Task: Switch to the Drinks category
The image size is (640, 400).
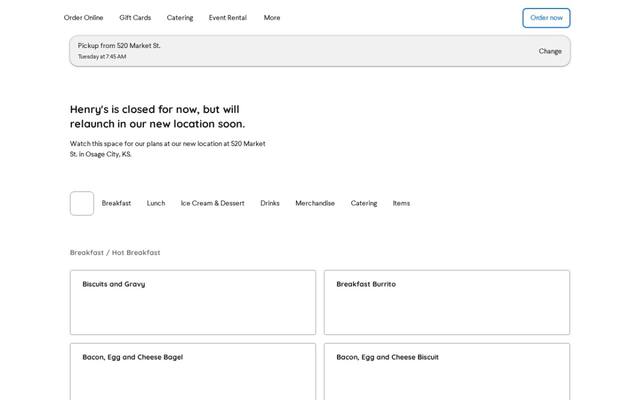Action: pos(270,203)
